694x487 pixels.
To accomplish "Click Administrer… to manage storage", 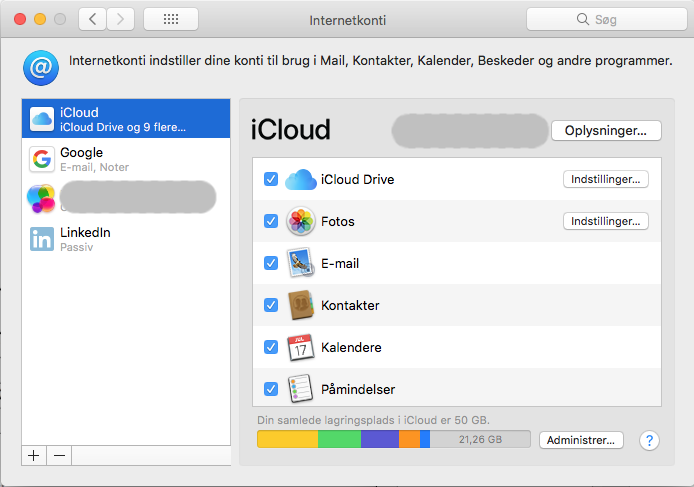I will tap(581, 440).
